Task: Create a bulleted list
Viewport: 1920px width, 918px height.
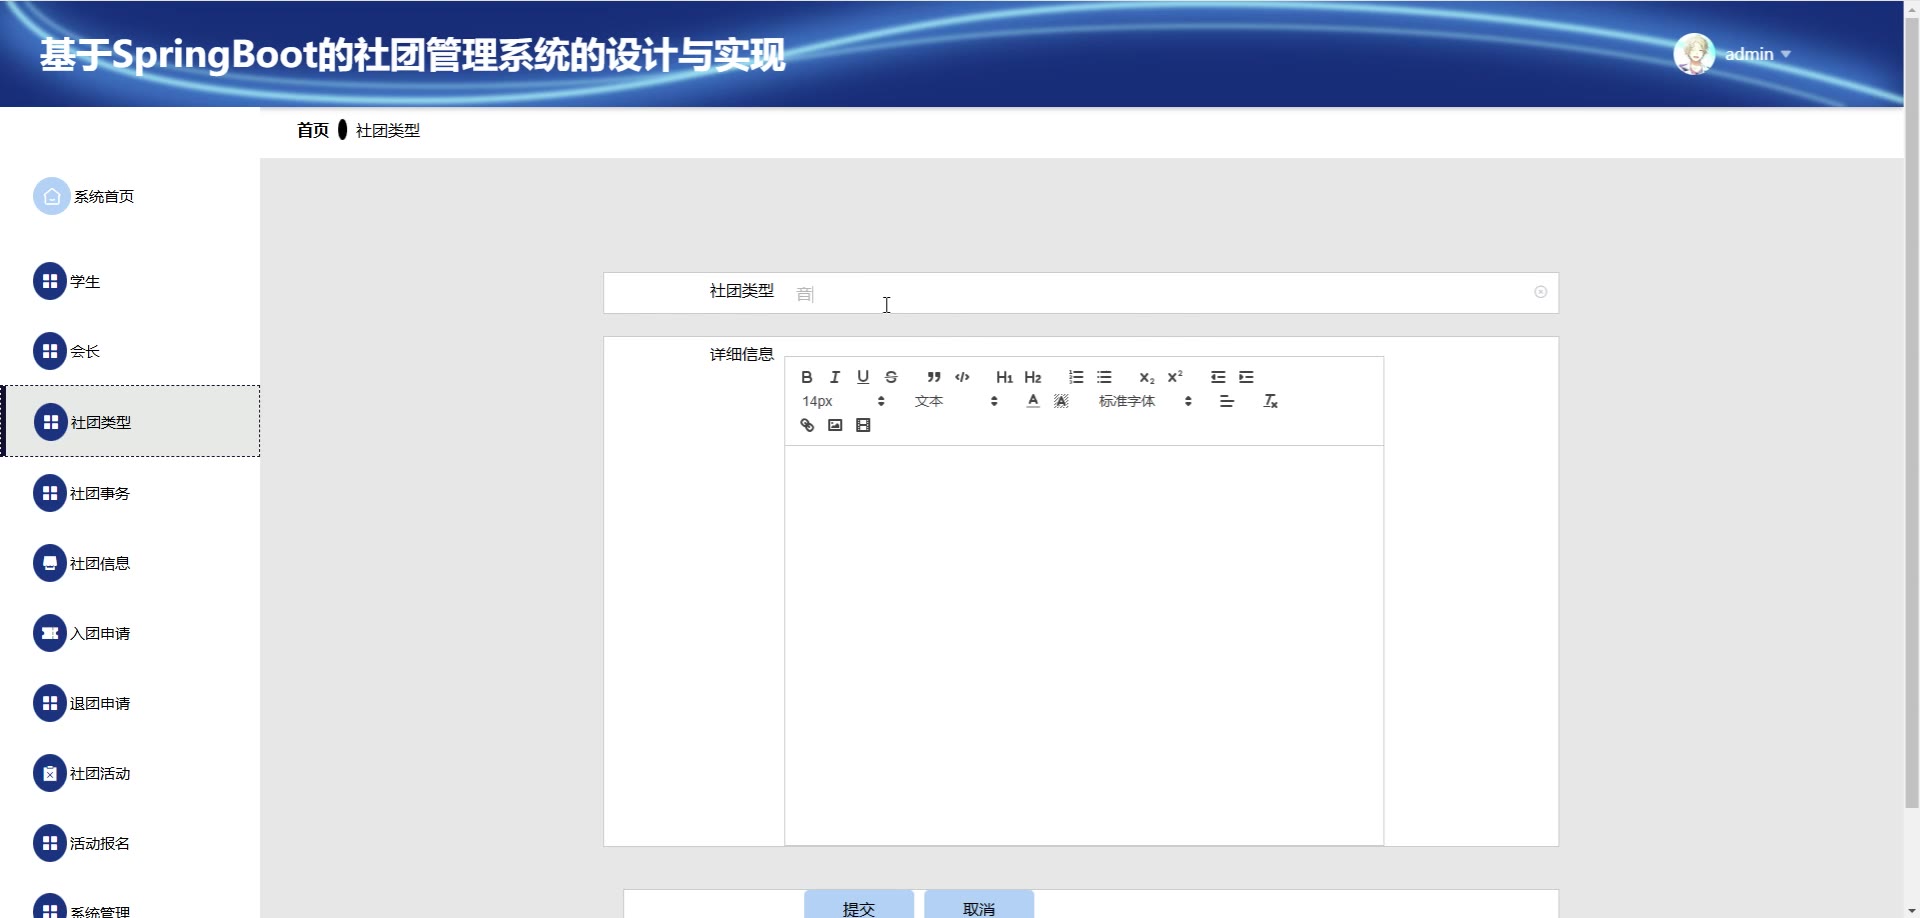Action: pyautogui.click(x=1104, y=377)
